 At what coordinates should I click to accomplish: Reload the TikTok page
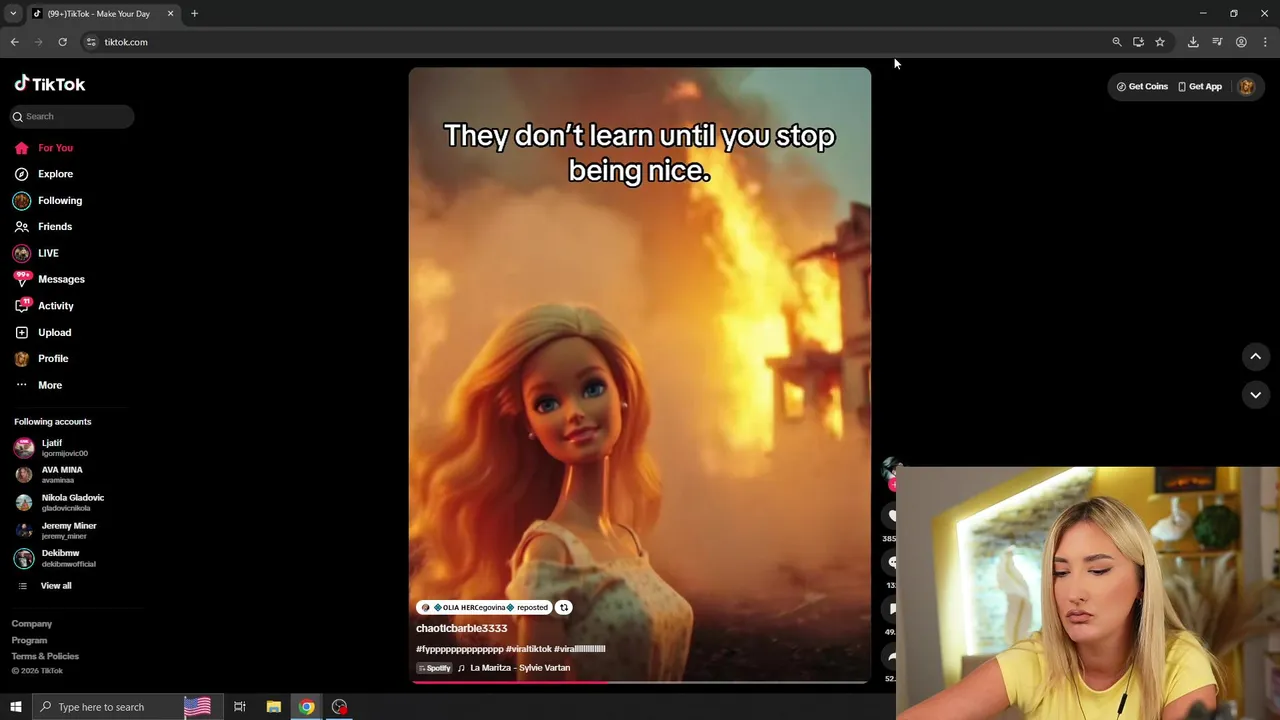(62, 42)
